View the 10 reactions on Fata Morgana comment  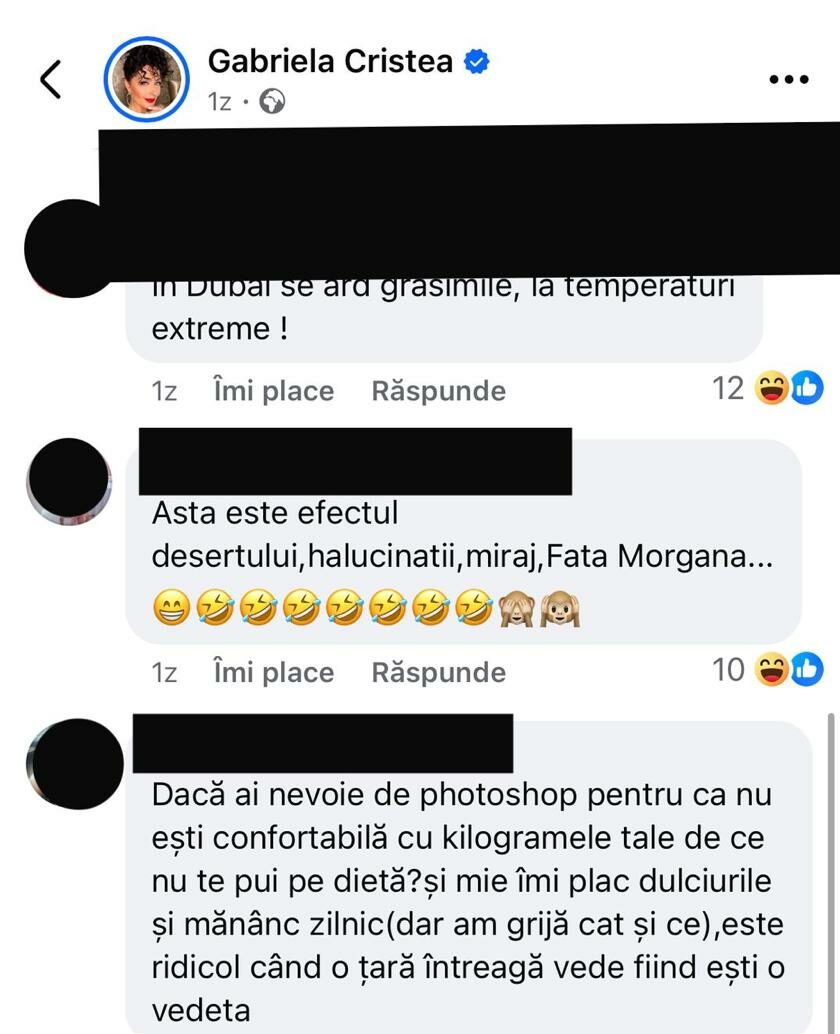click(x=728, y=670)
